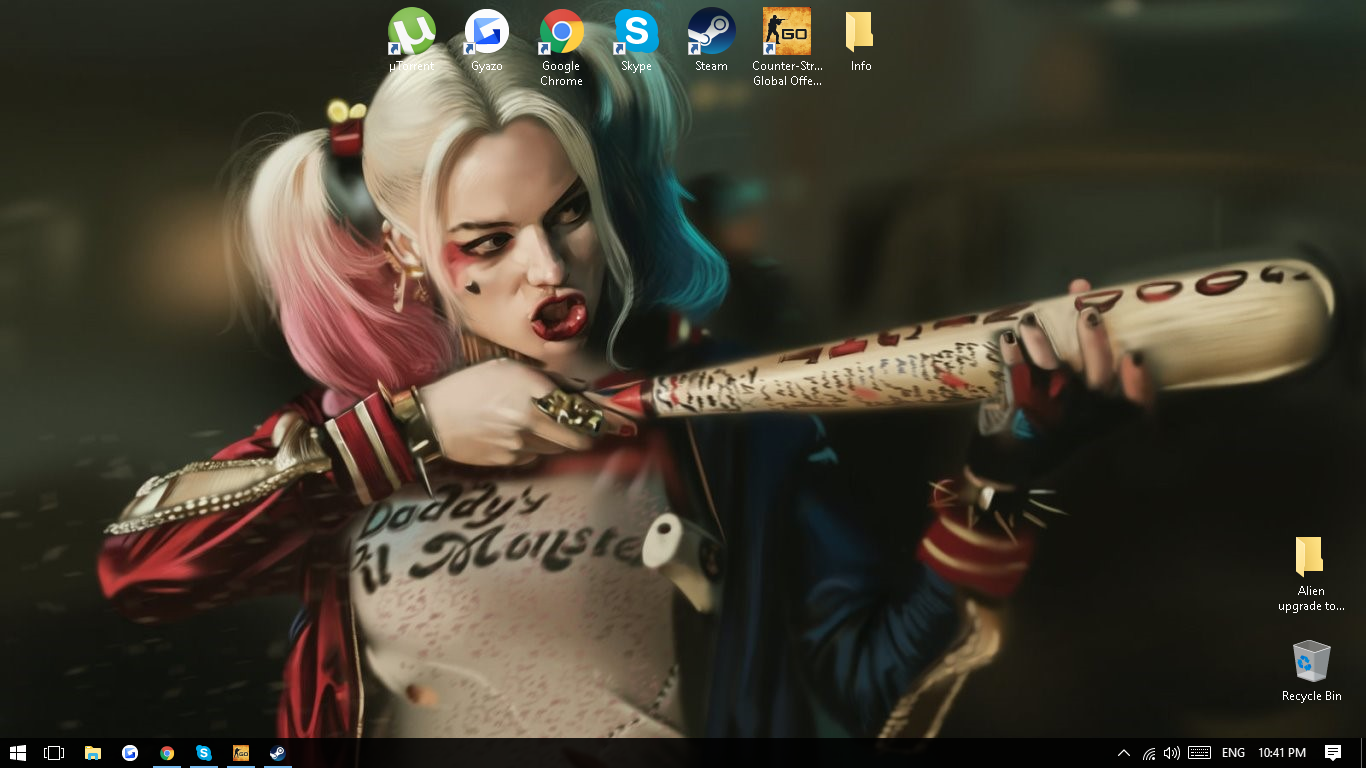1366x768 pixels.
Task: Open the Wi-Fi network flyout
Action: click(x=1149, y=753)
